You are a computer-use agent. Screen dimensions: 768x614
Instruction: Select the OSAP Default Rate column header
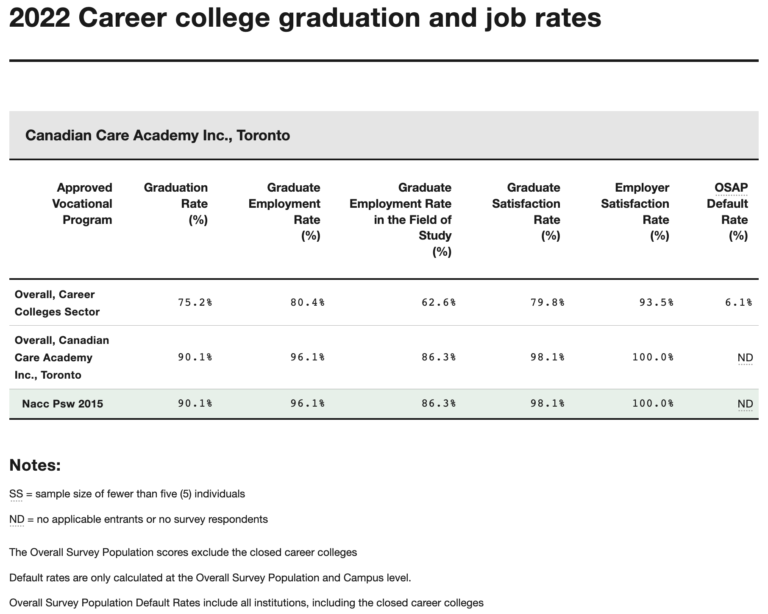pyautogui.click(x=727, y=212)
